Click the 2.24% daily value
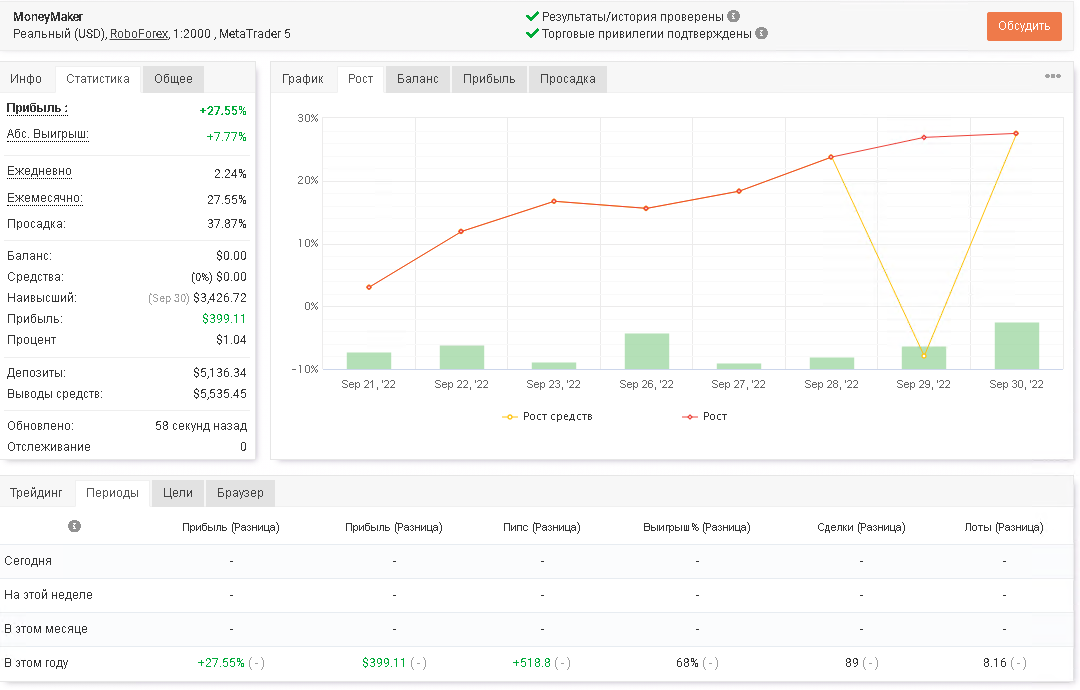Image resolution: width=1080 pixels, height=690 pixels. pyautogui.click(x=230, y=174)
